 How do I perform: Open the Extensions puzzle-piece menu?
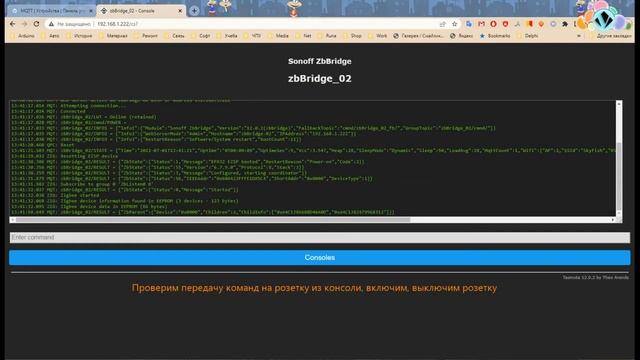pos(565,24)
